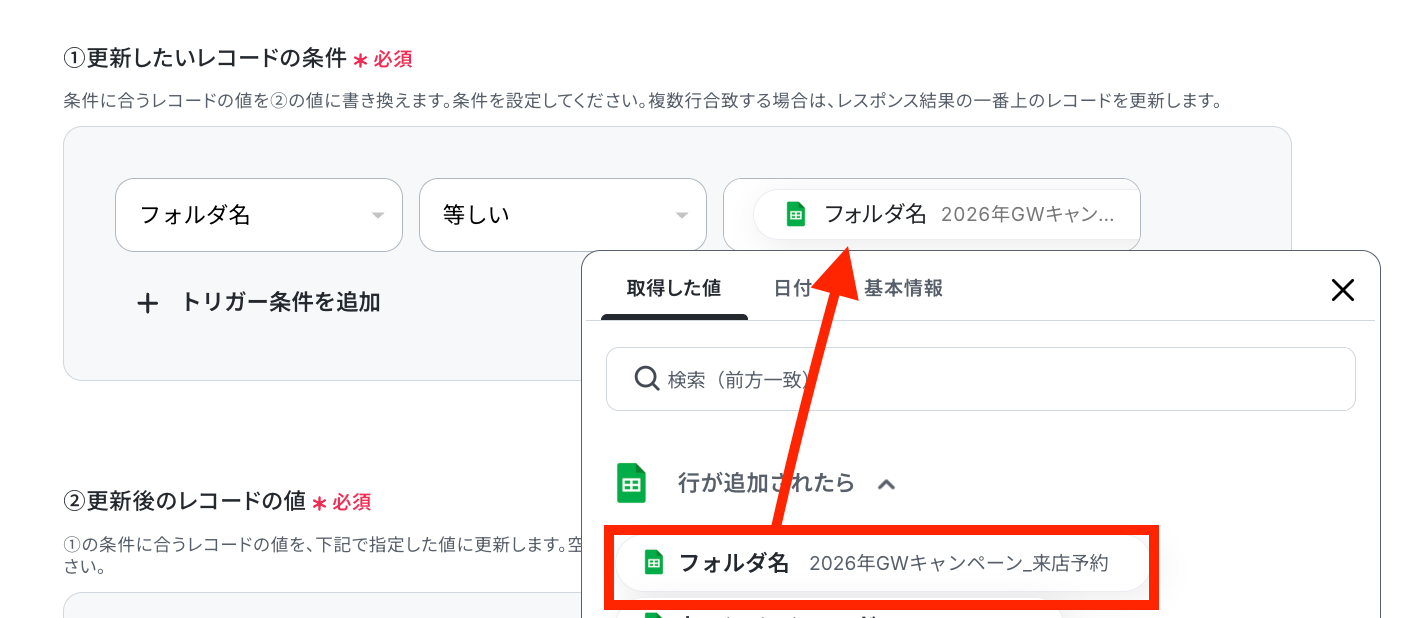The image size is (1428, 618).
Task: Click Sheets icon beside 行が追加されたら
Action: coord(631,483)
